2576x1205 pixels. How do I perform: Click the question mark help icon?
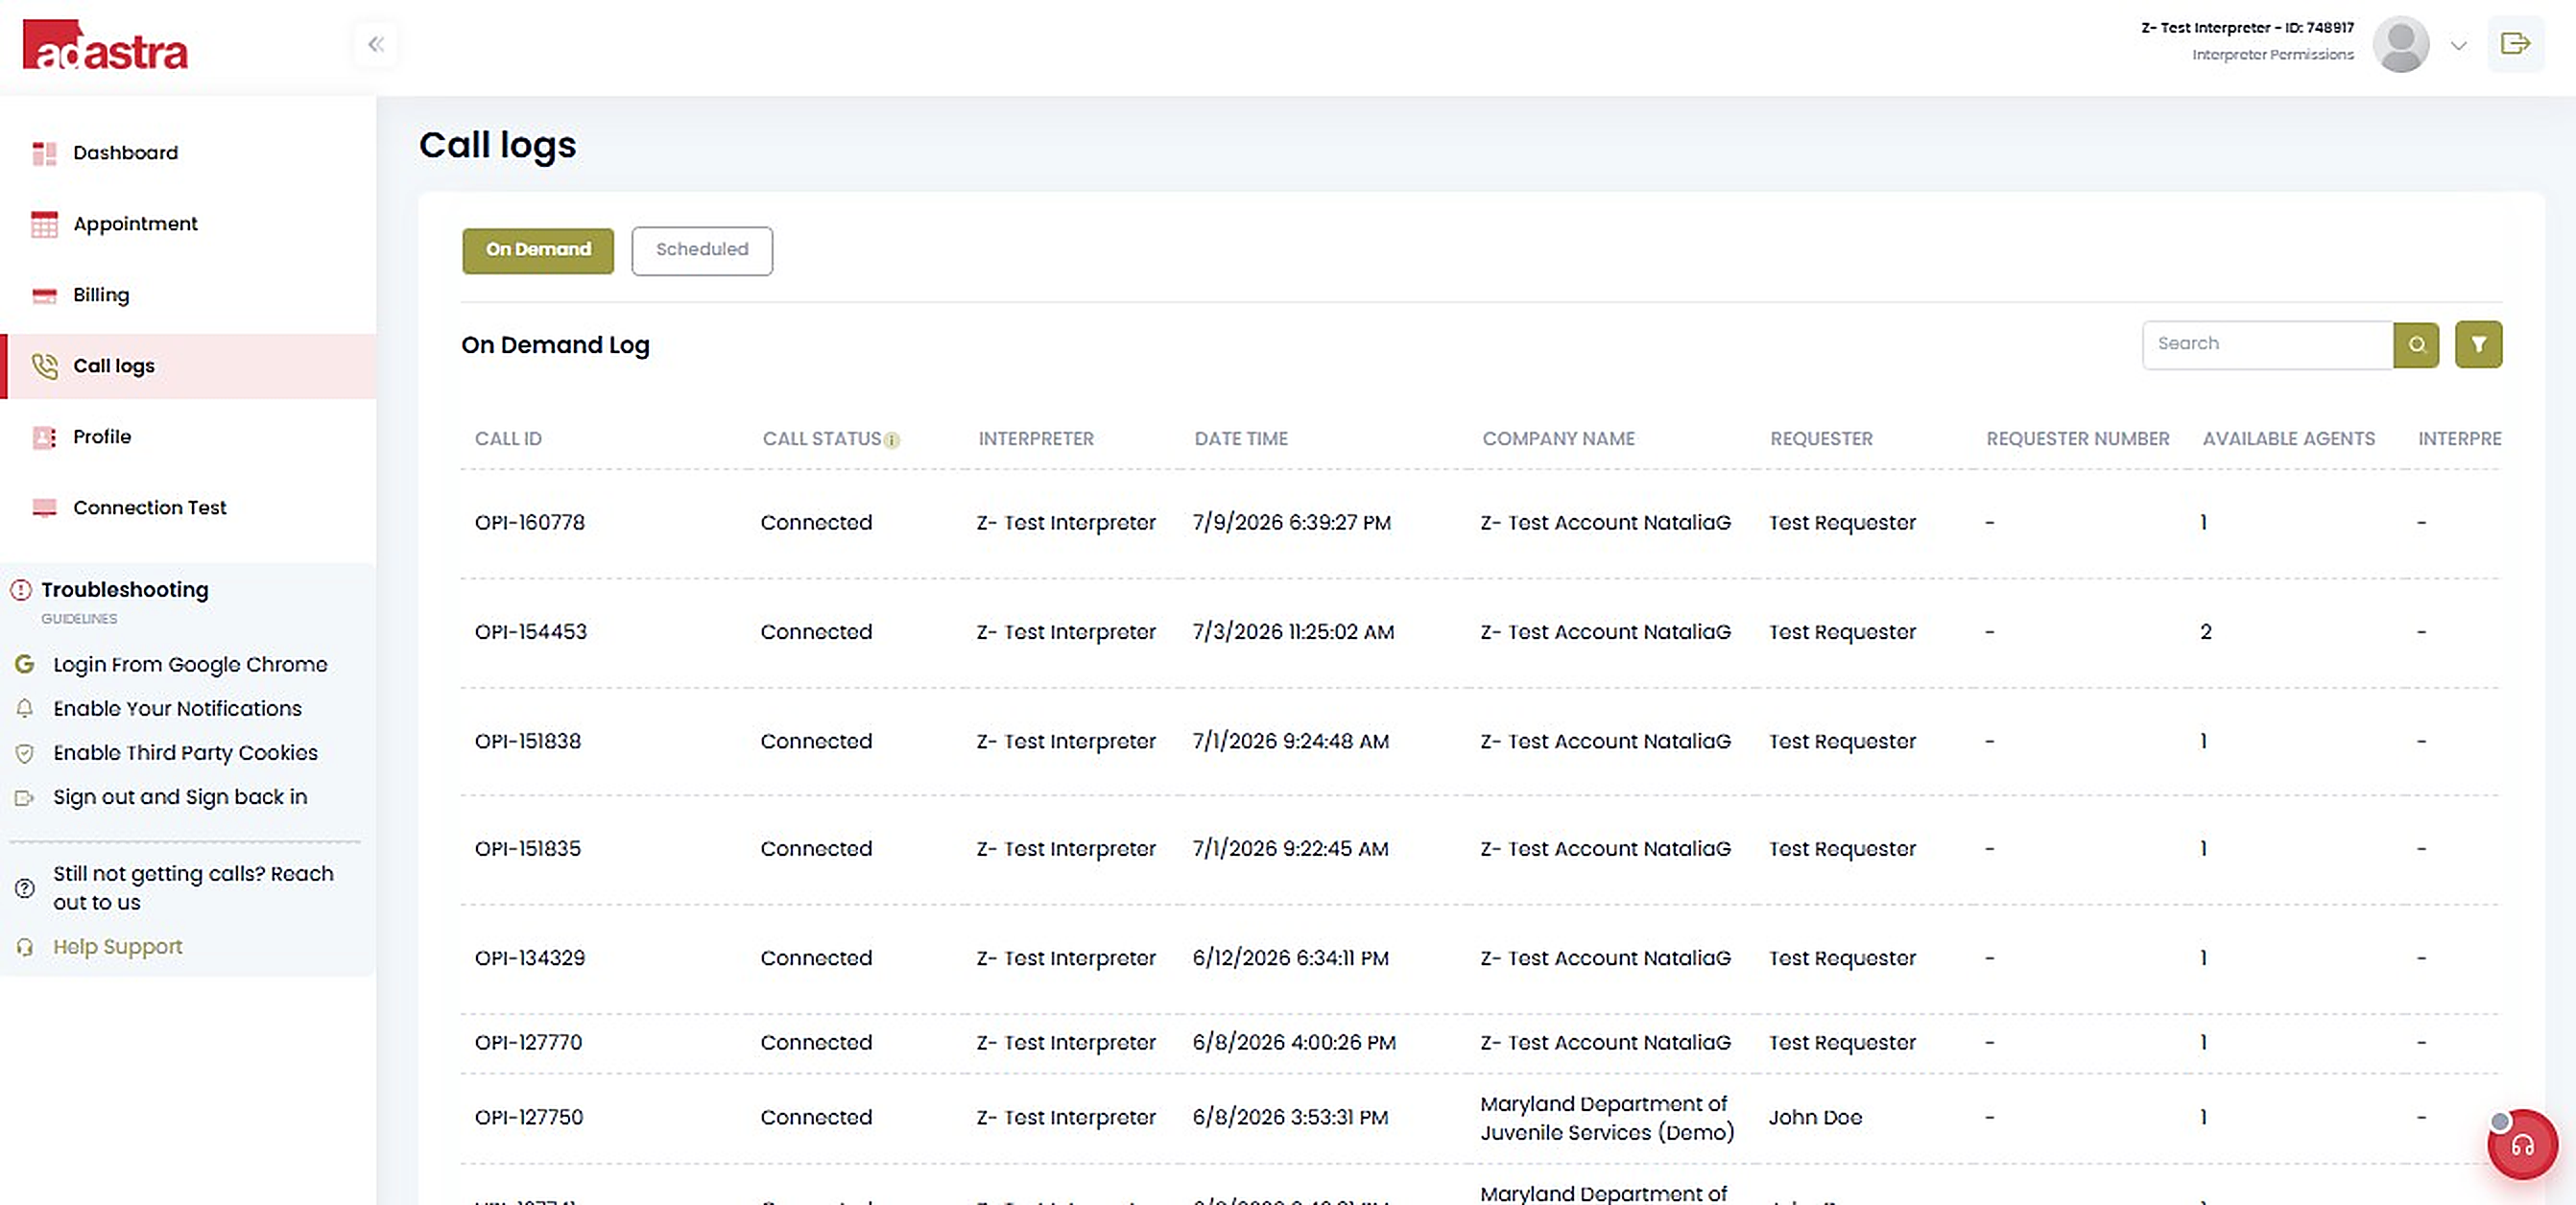coord(25,888)
